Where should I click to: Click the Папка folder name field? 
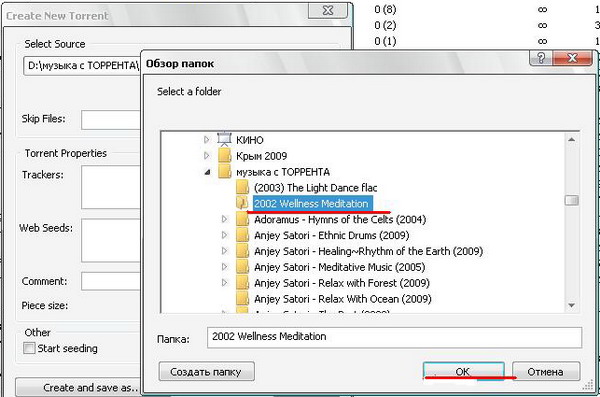click(395, 337)
